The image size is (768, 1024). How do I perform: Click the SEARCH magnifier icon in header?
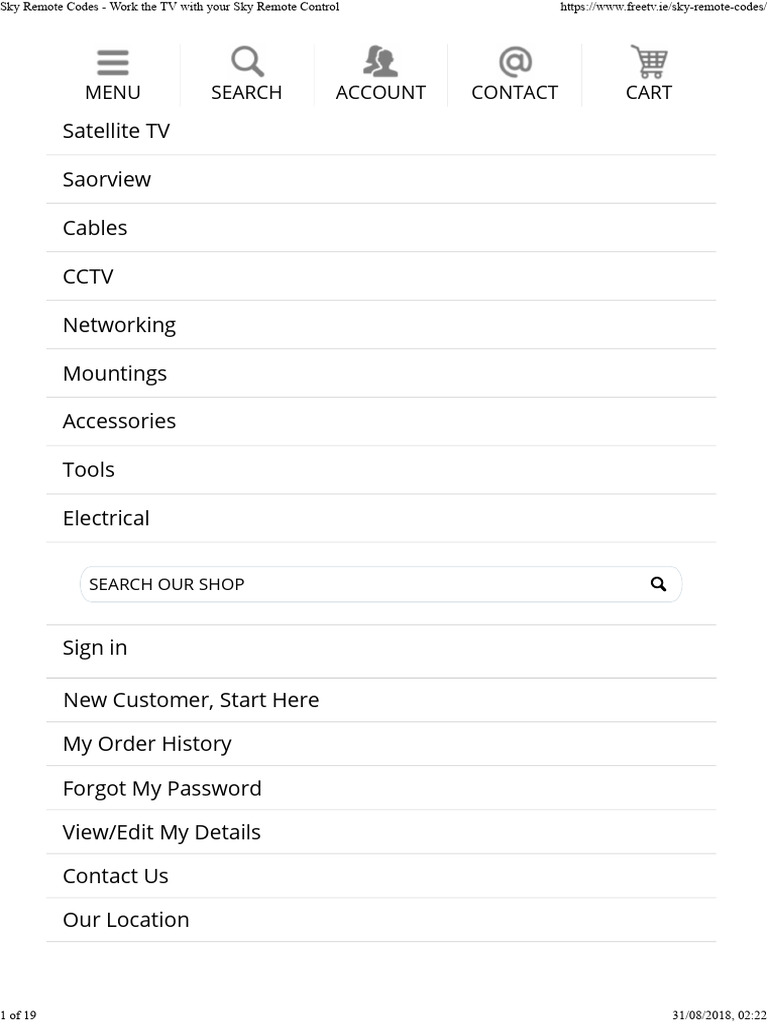246,63
